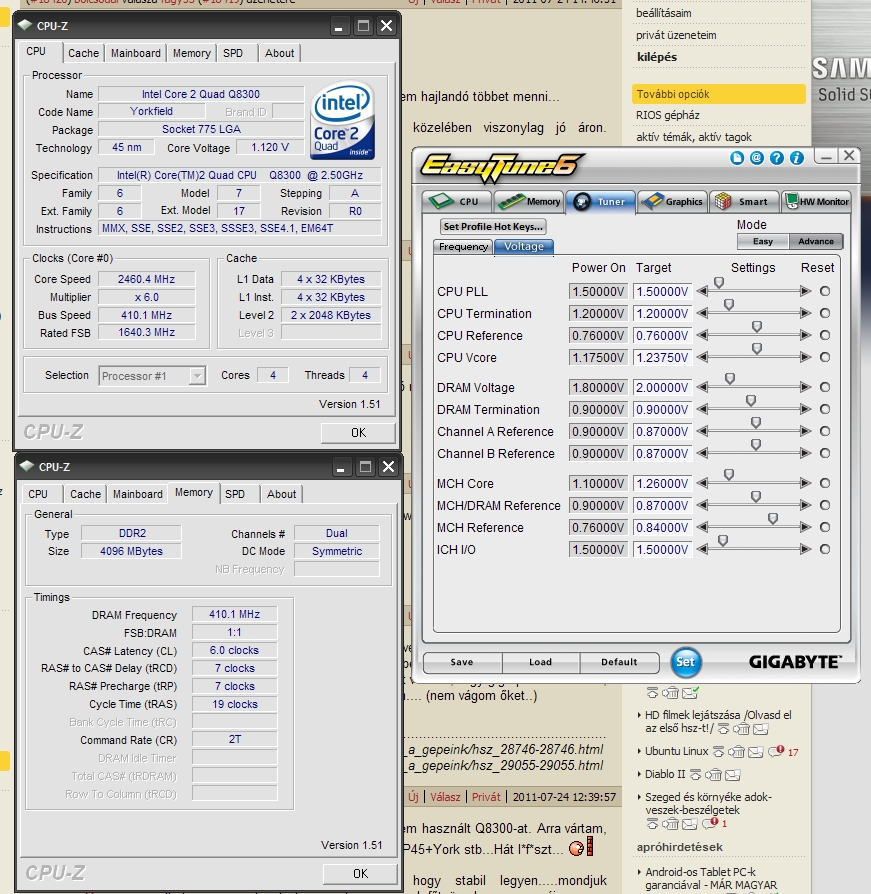The width and height of the screenshot is (871, 894).
Task: Select Reset radio for DRAM Voltage
Action: [x=825, y=387]
